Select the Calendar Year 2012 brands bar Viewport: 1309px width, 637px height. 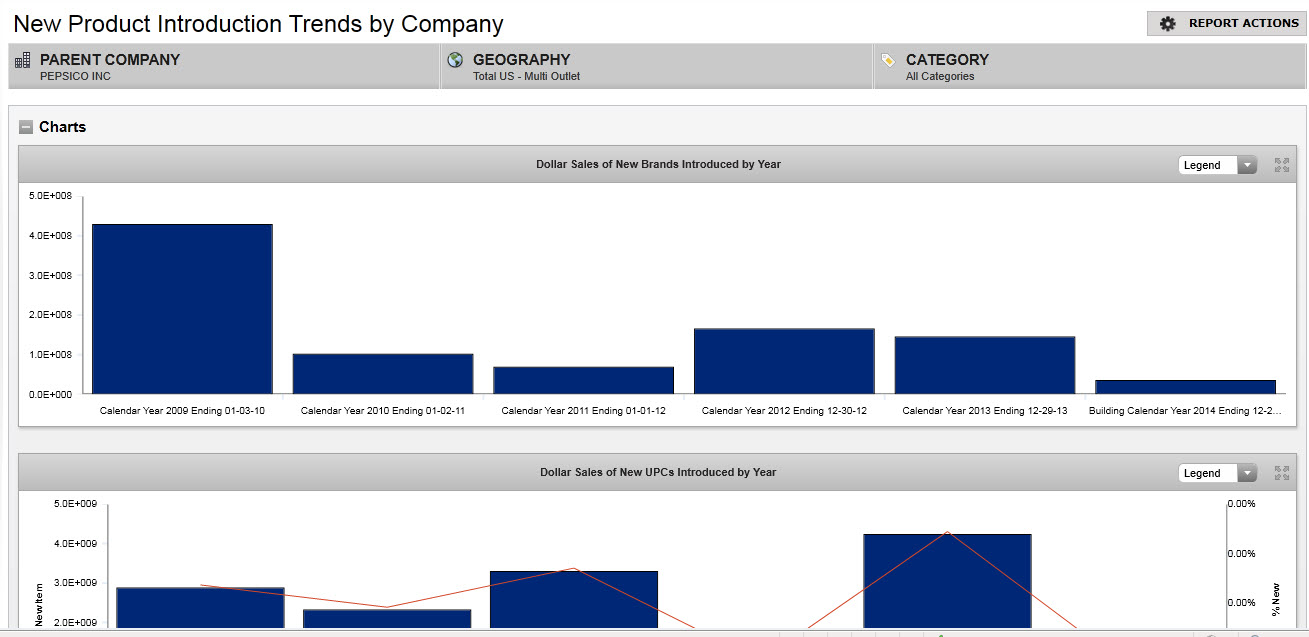784,361
